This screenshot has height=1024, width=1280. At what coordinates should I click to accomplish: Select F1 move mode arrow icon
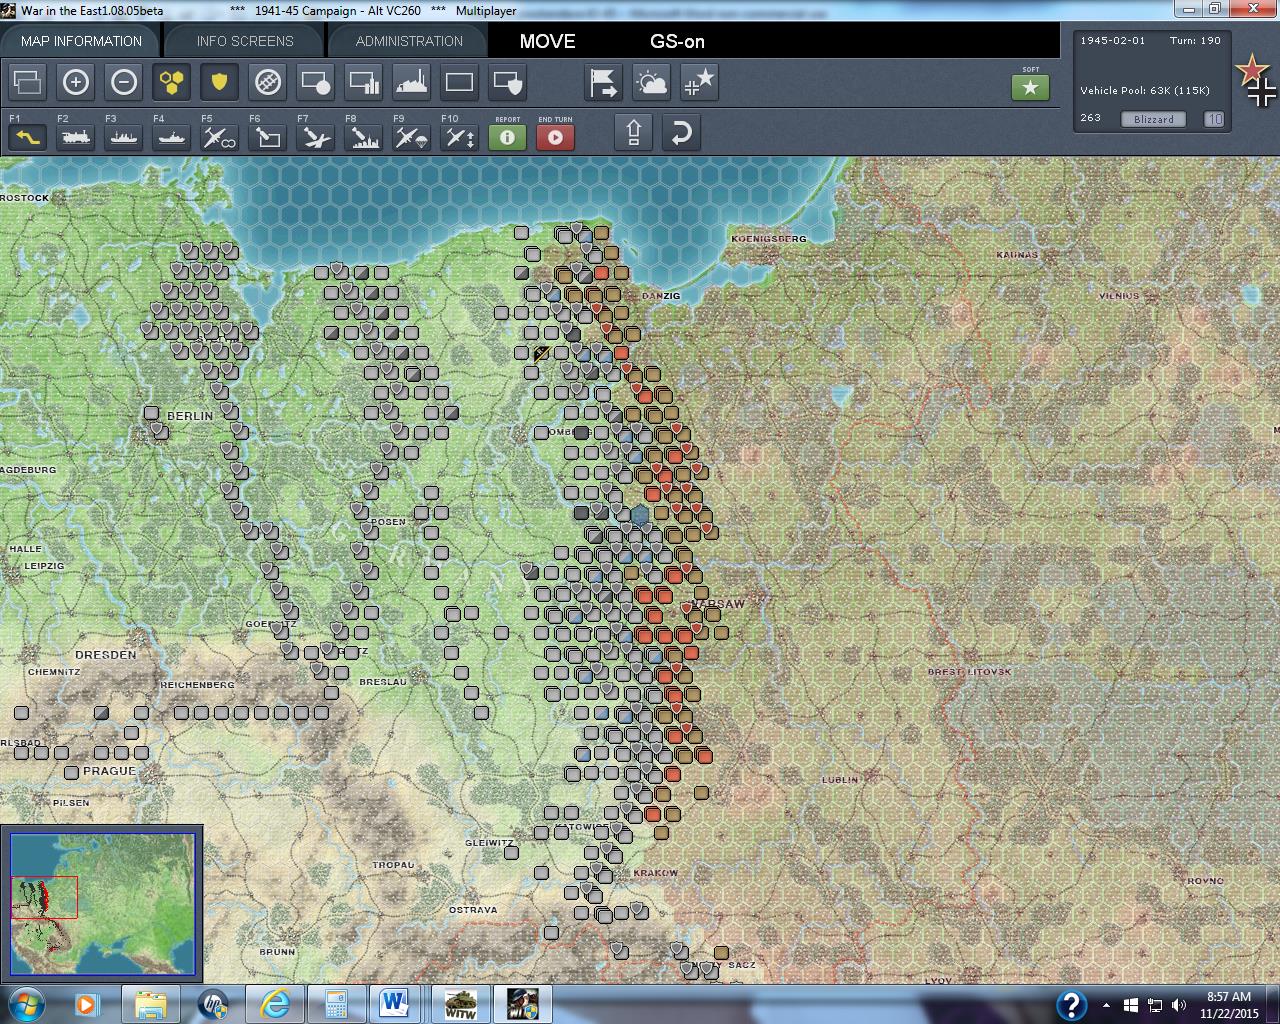pos(27,136)
